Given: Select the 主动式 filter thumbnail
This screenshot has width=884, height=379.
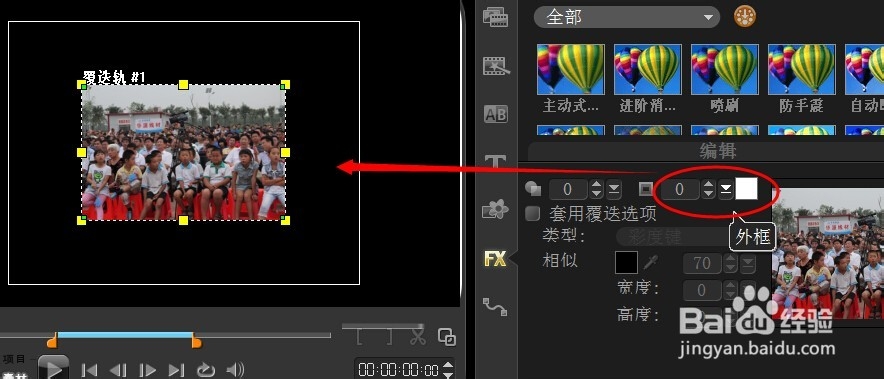Looking at the screenshot, I should [x=571, y=69].
